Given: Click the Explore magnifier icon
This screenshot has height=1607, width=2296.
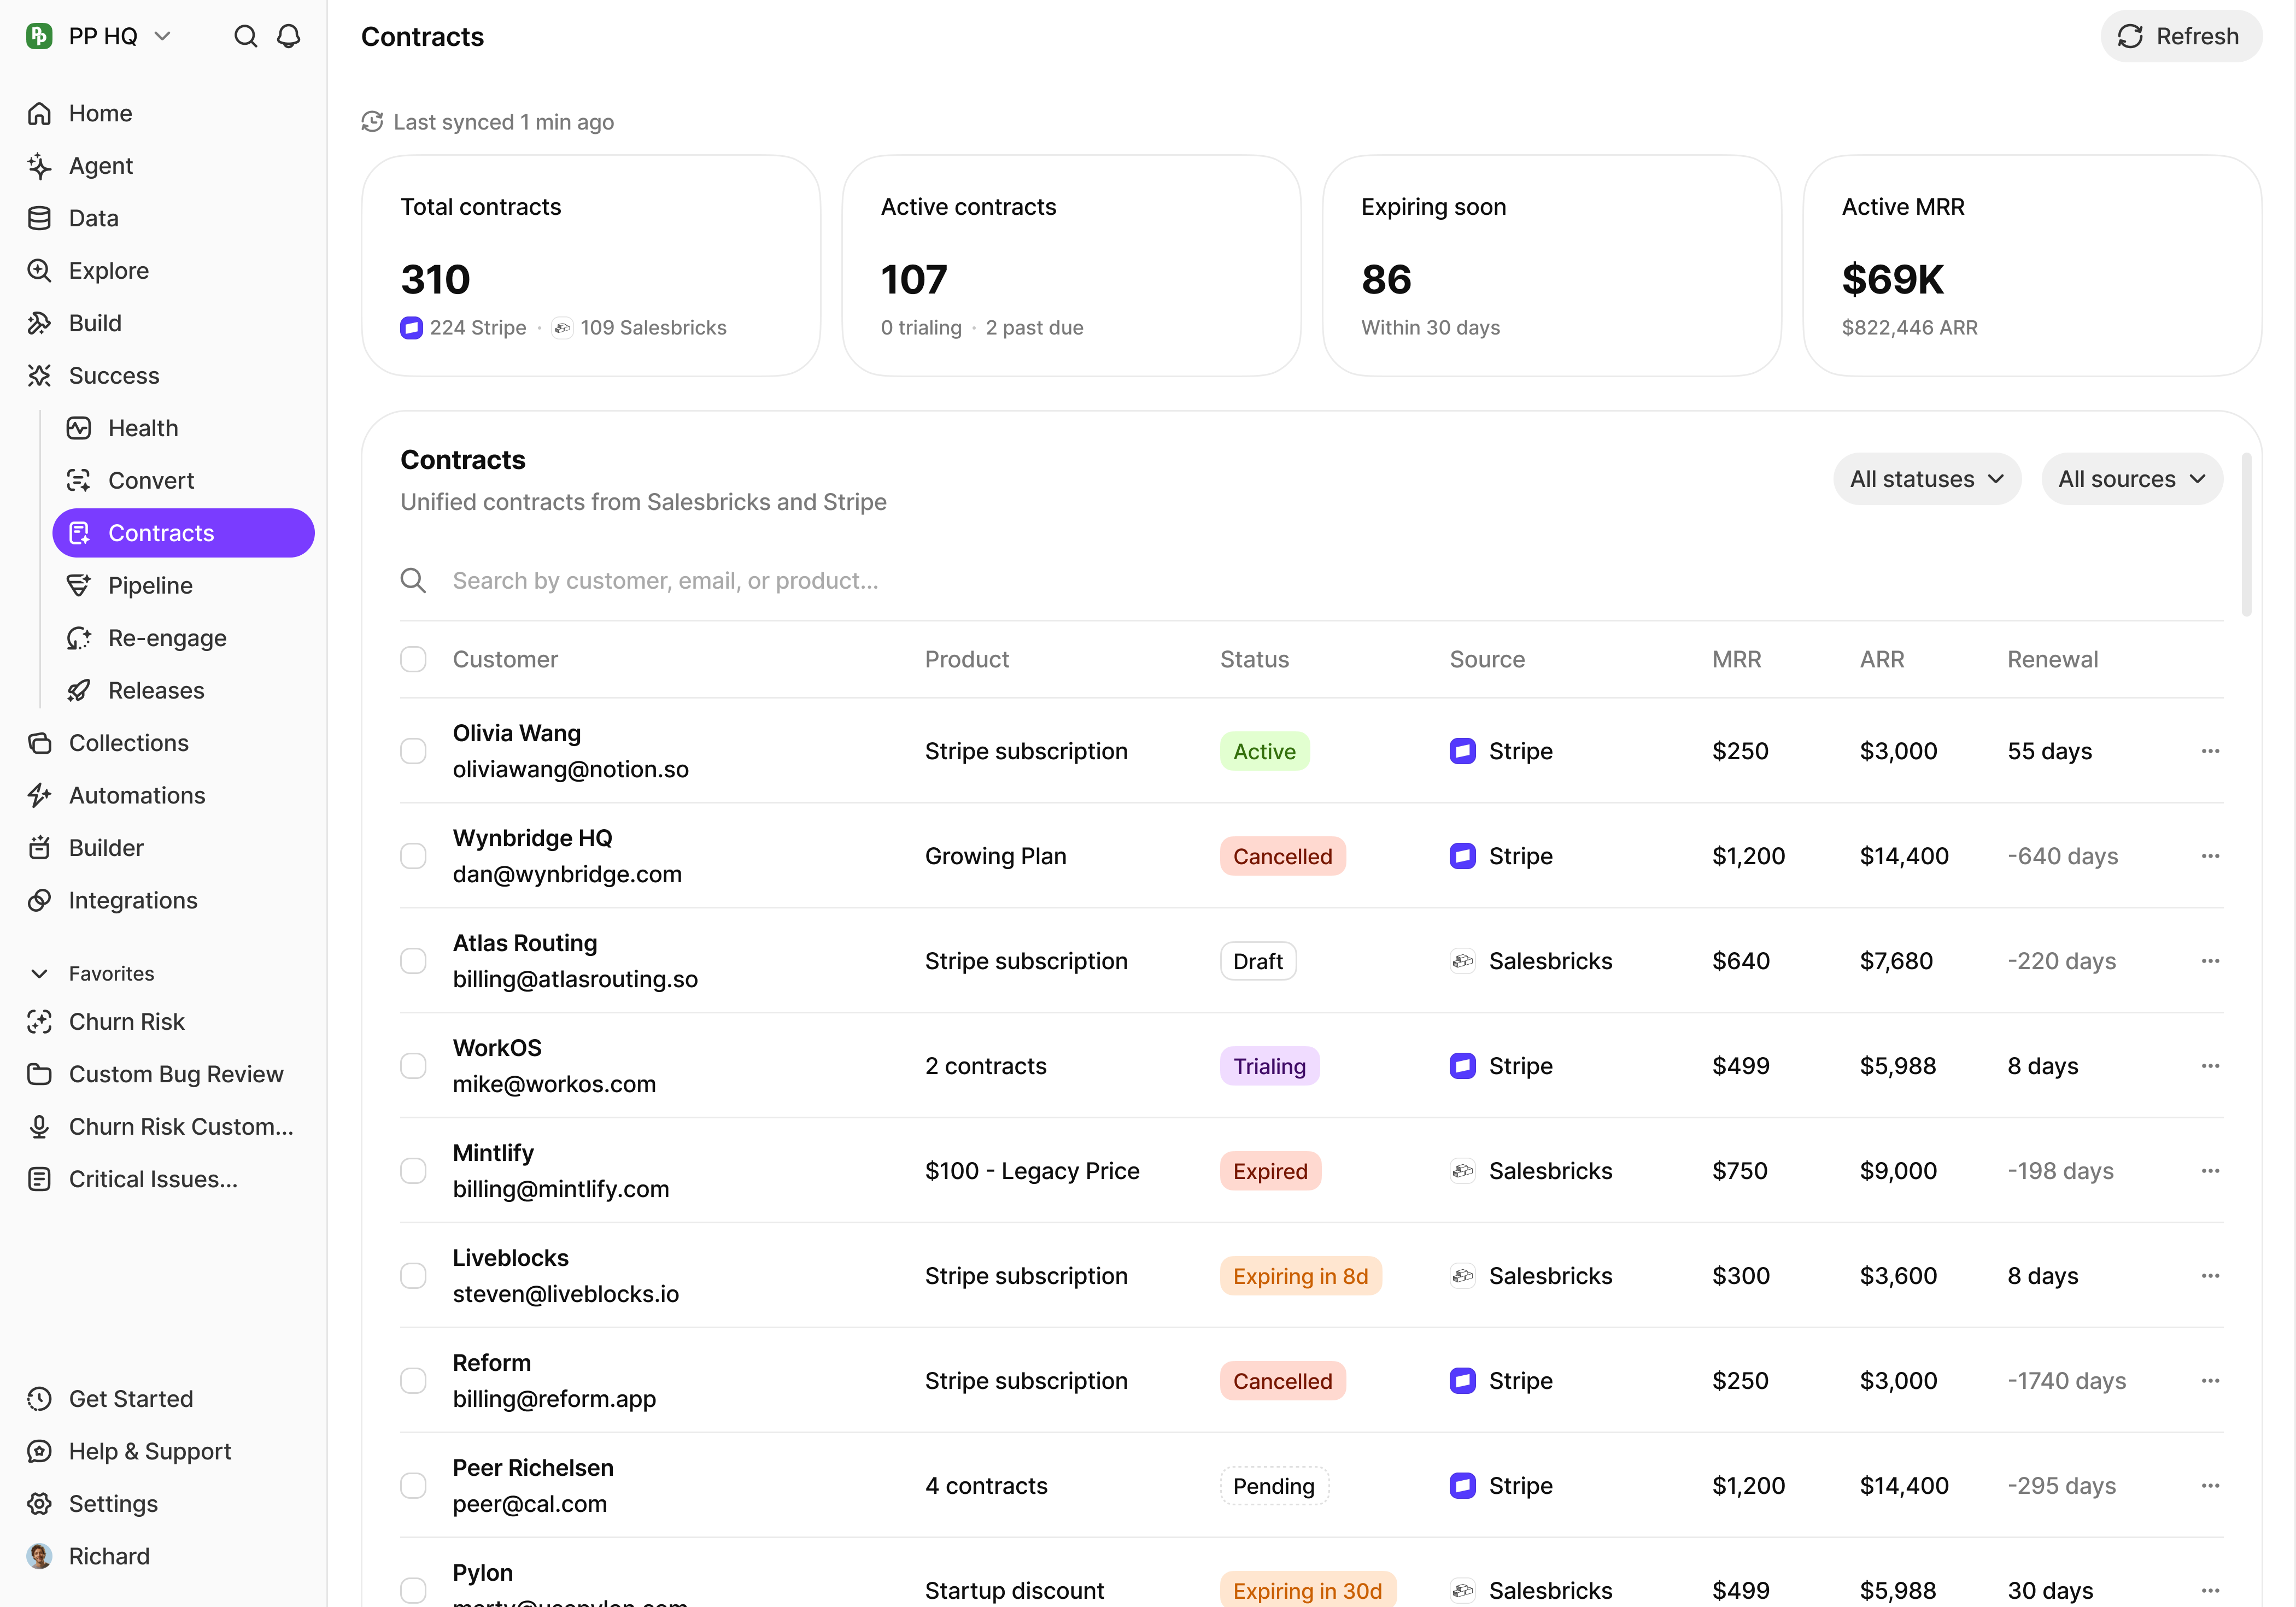Looking at the screenshot, I should (39, 271).
